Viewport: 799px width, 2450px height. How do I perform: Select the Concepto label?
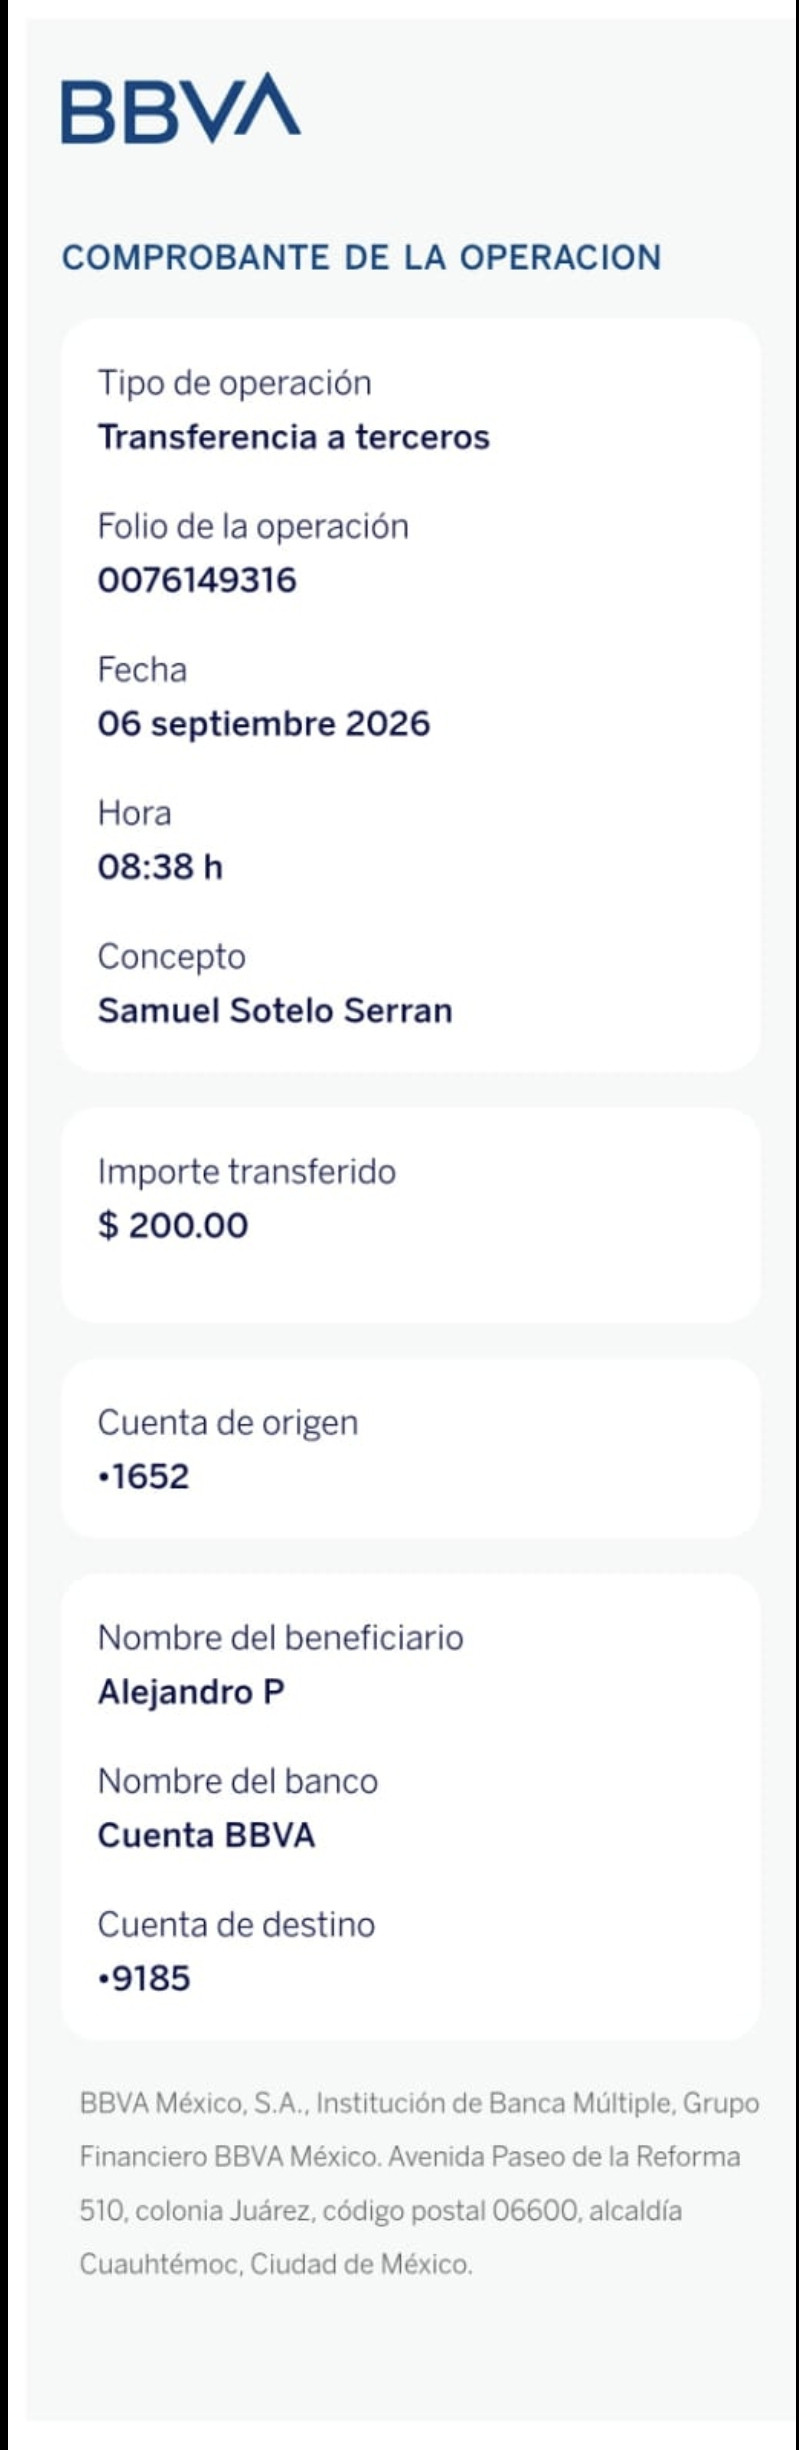click(171, 957)
